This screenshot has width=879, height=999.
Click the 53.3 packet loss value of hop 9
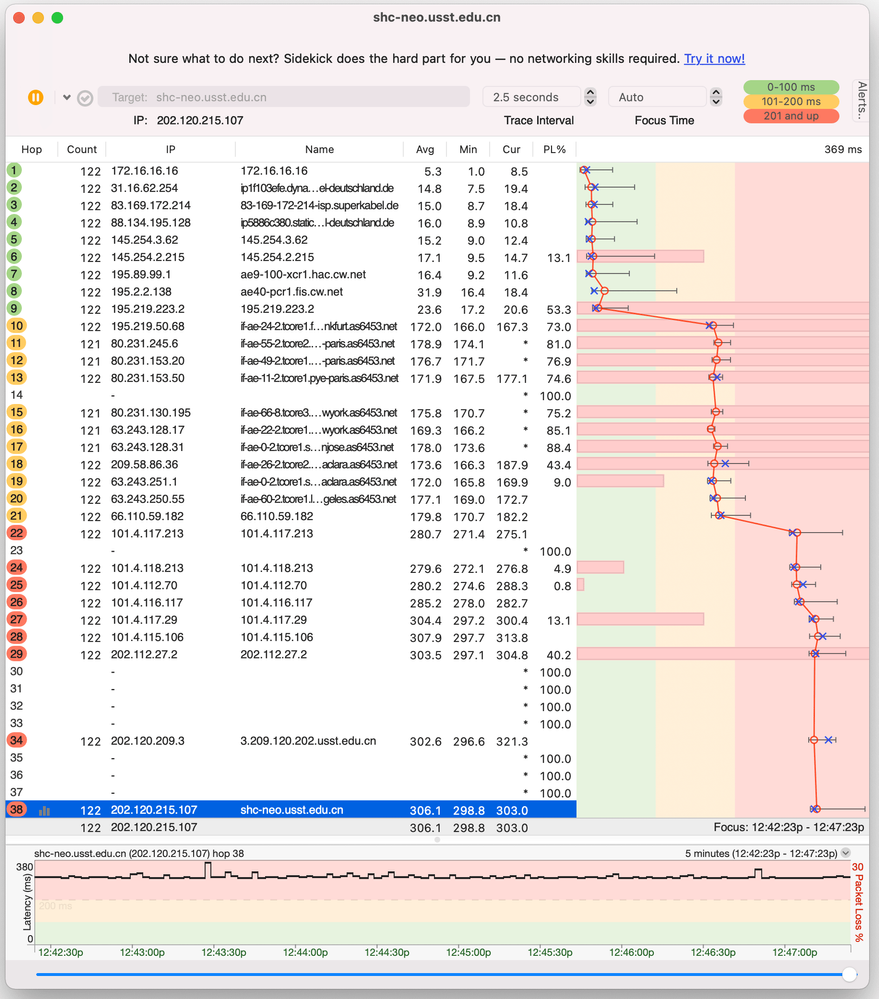click(559, 310)
